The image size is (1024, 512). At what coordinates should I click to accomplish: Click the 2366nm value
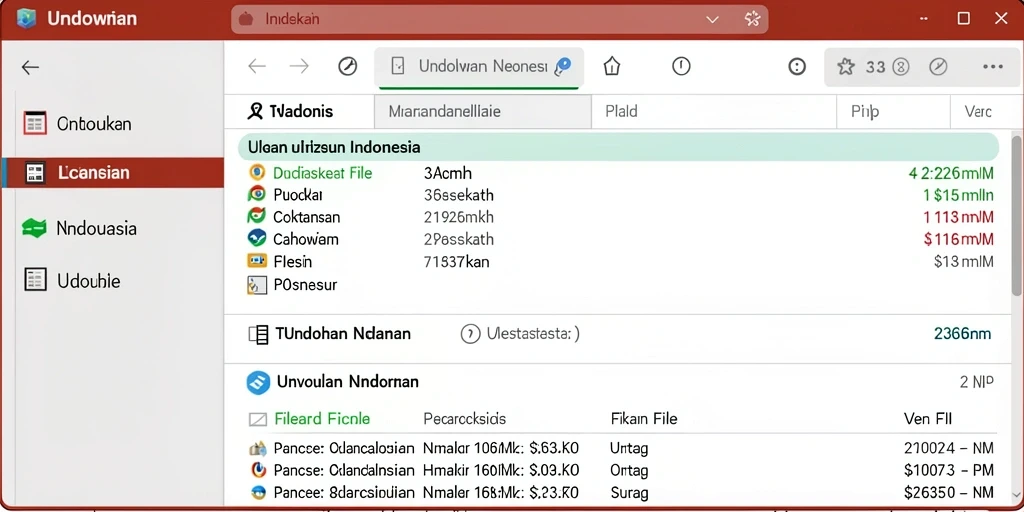(963, 334)
